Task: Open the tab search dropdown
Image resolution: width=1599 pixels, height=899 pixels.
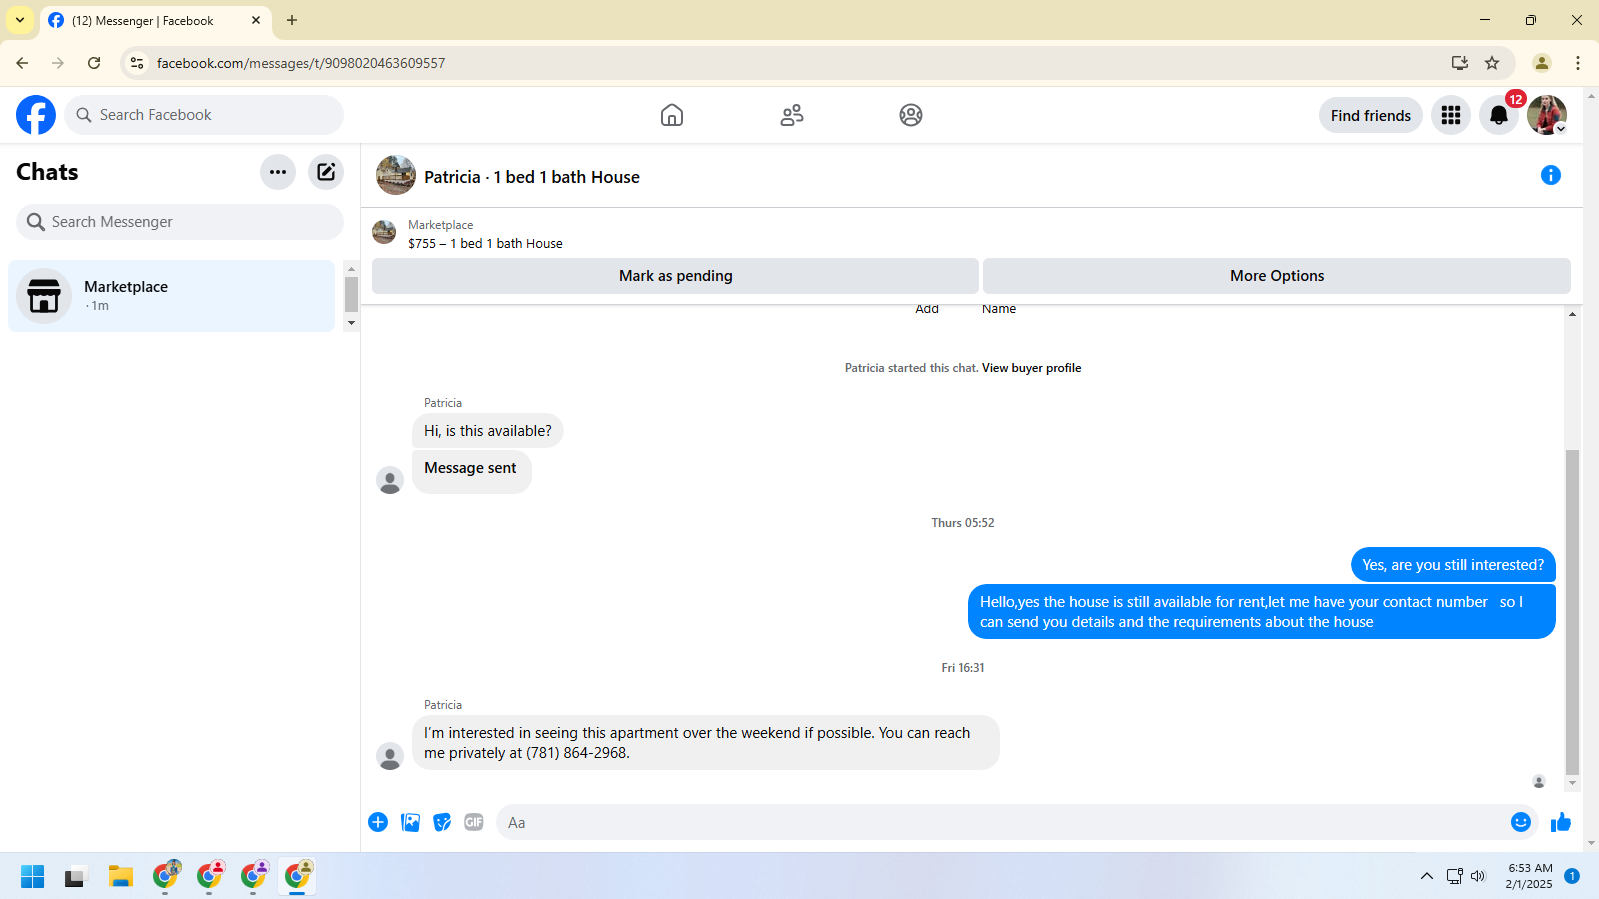Action: pos(20,20)
